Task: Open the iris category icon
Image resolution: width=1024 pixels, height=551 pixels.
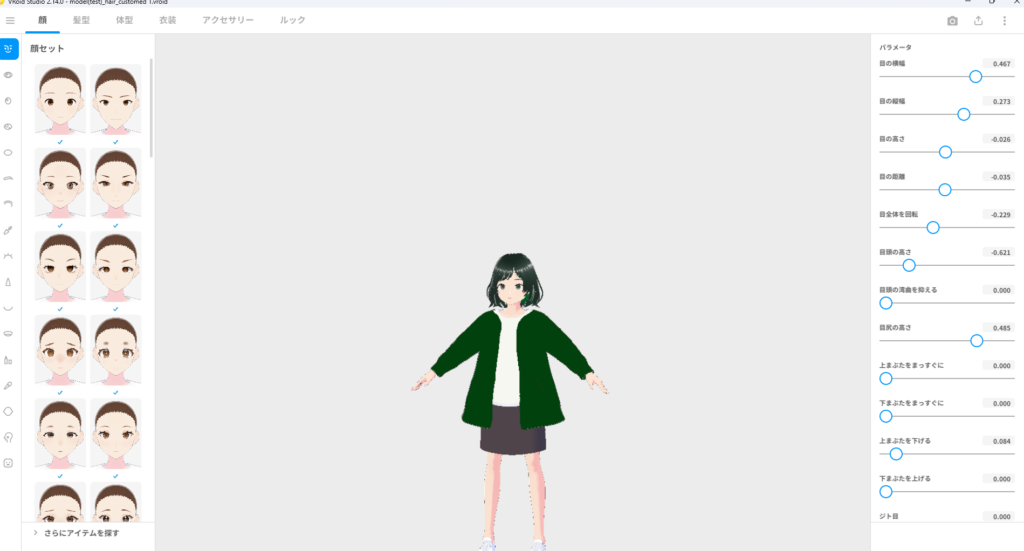Action: pos(8,101)
